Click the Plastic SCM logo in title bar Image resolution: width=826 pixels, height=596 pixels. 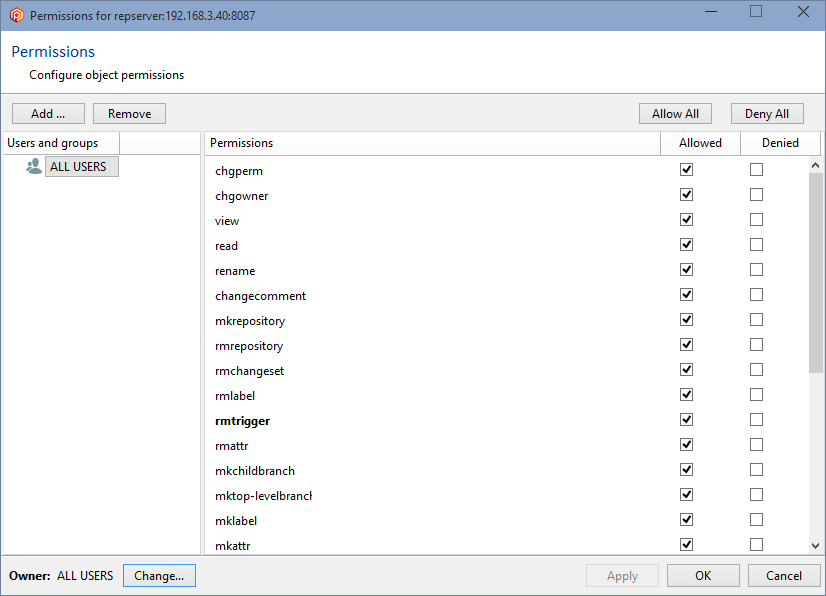point(16,15)
